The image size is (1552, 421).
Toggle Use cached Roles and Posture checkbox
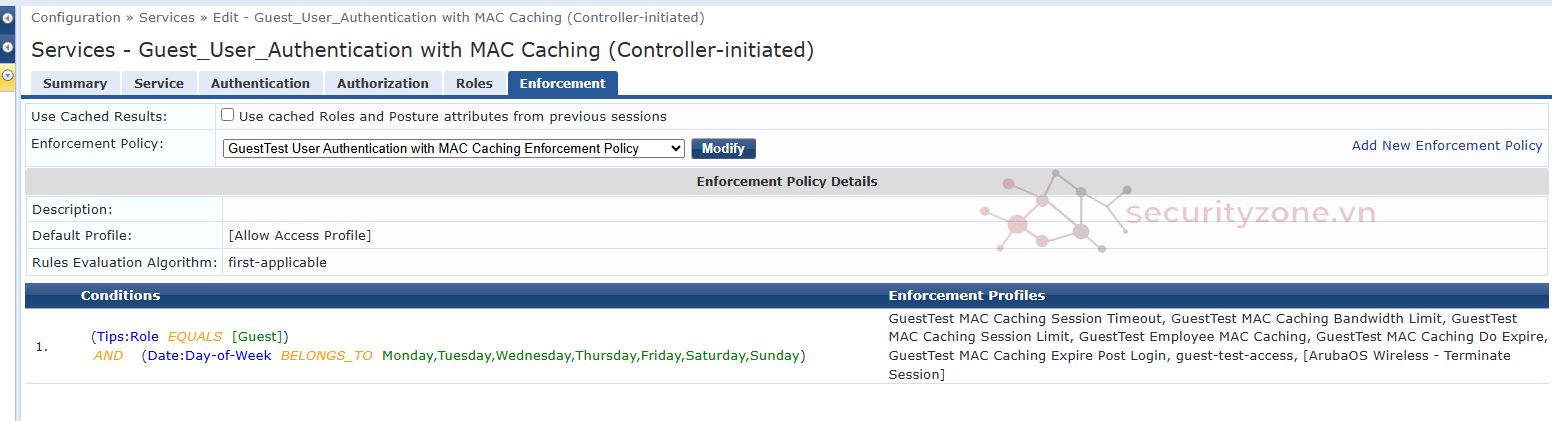coord(228,115)
